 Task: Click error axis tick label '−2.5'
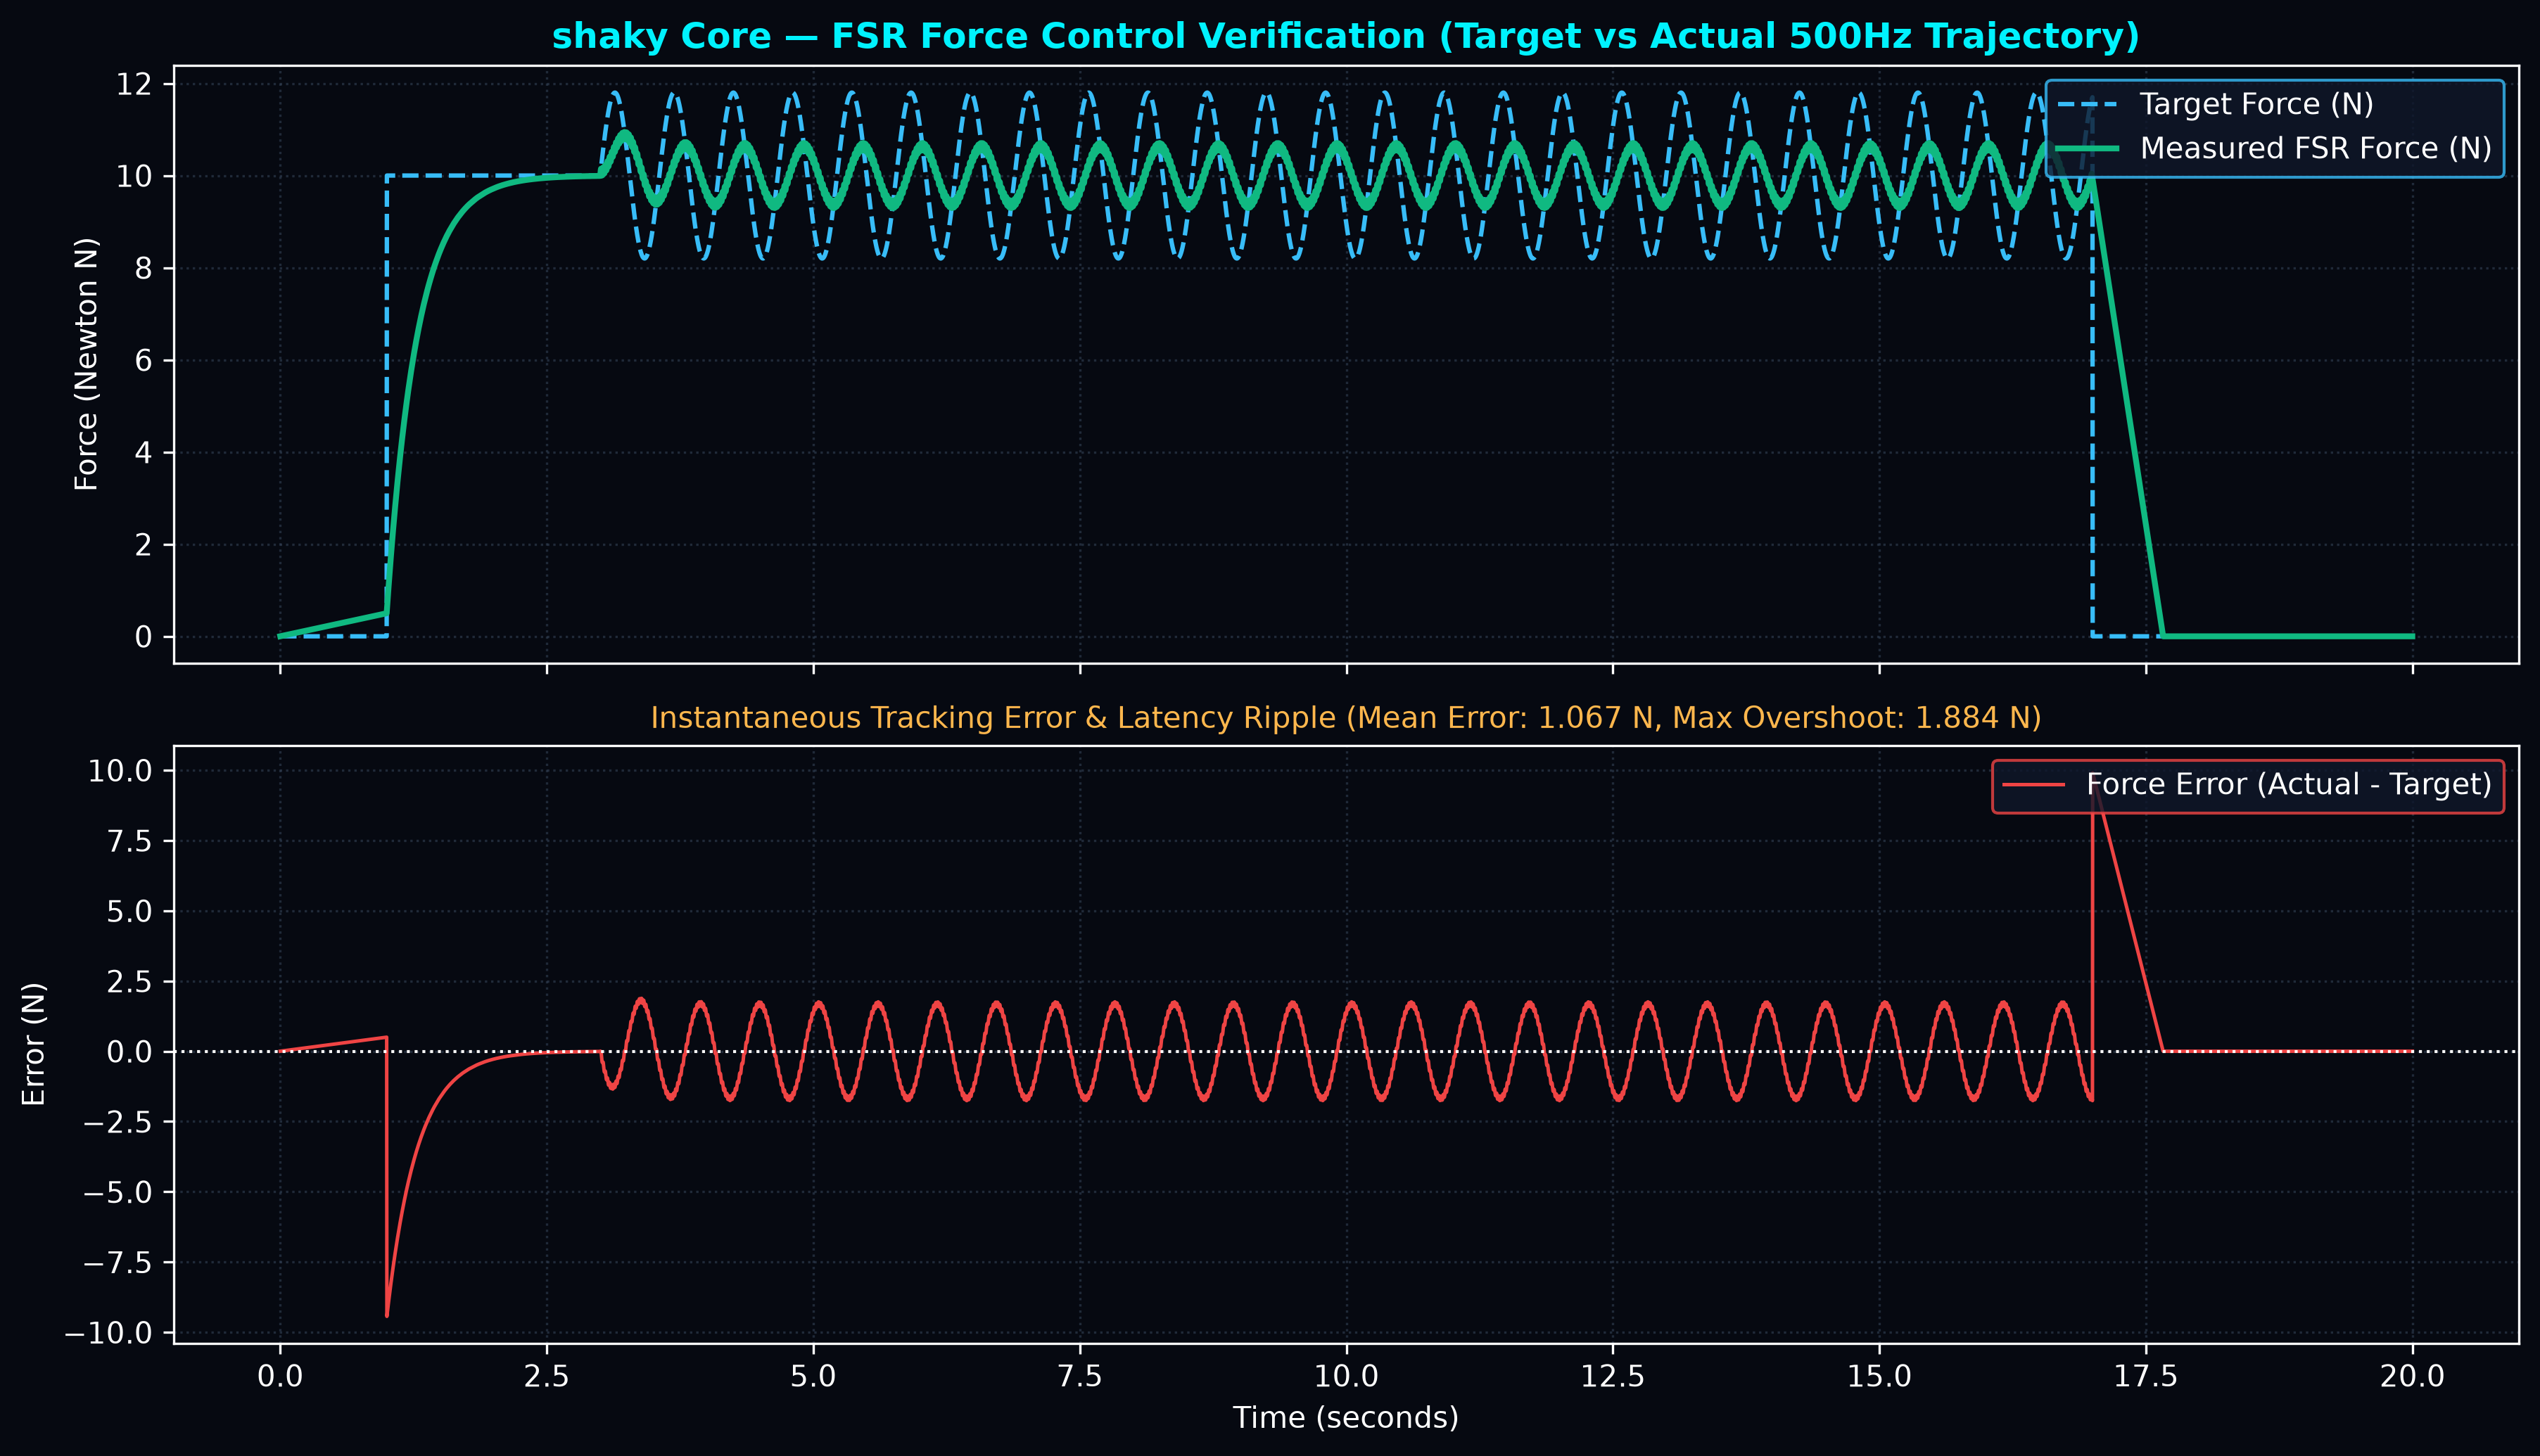click(117, 1122)
